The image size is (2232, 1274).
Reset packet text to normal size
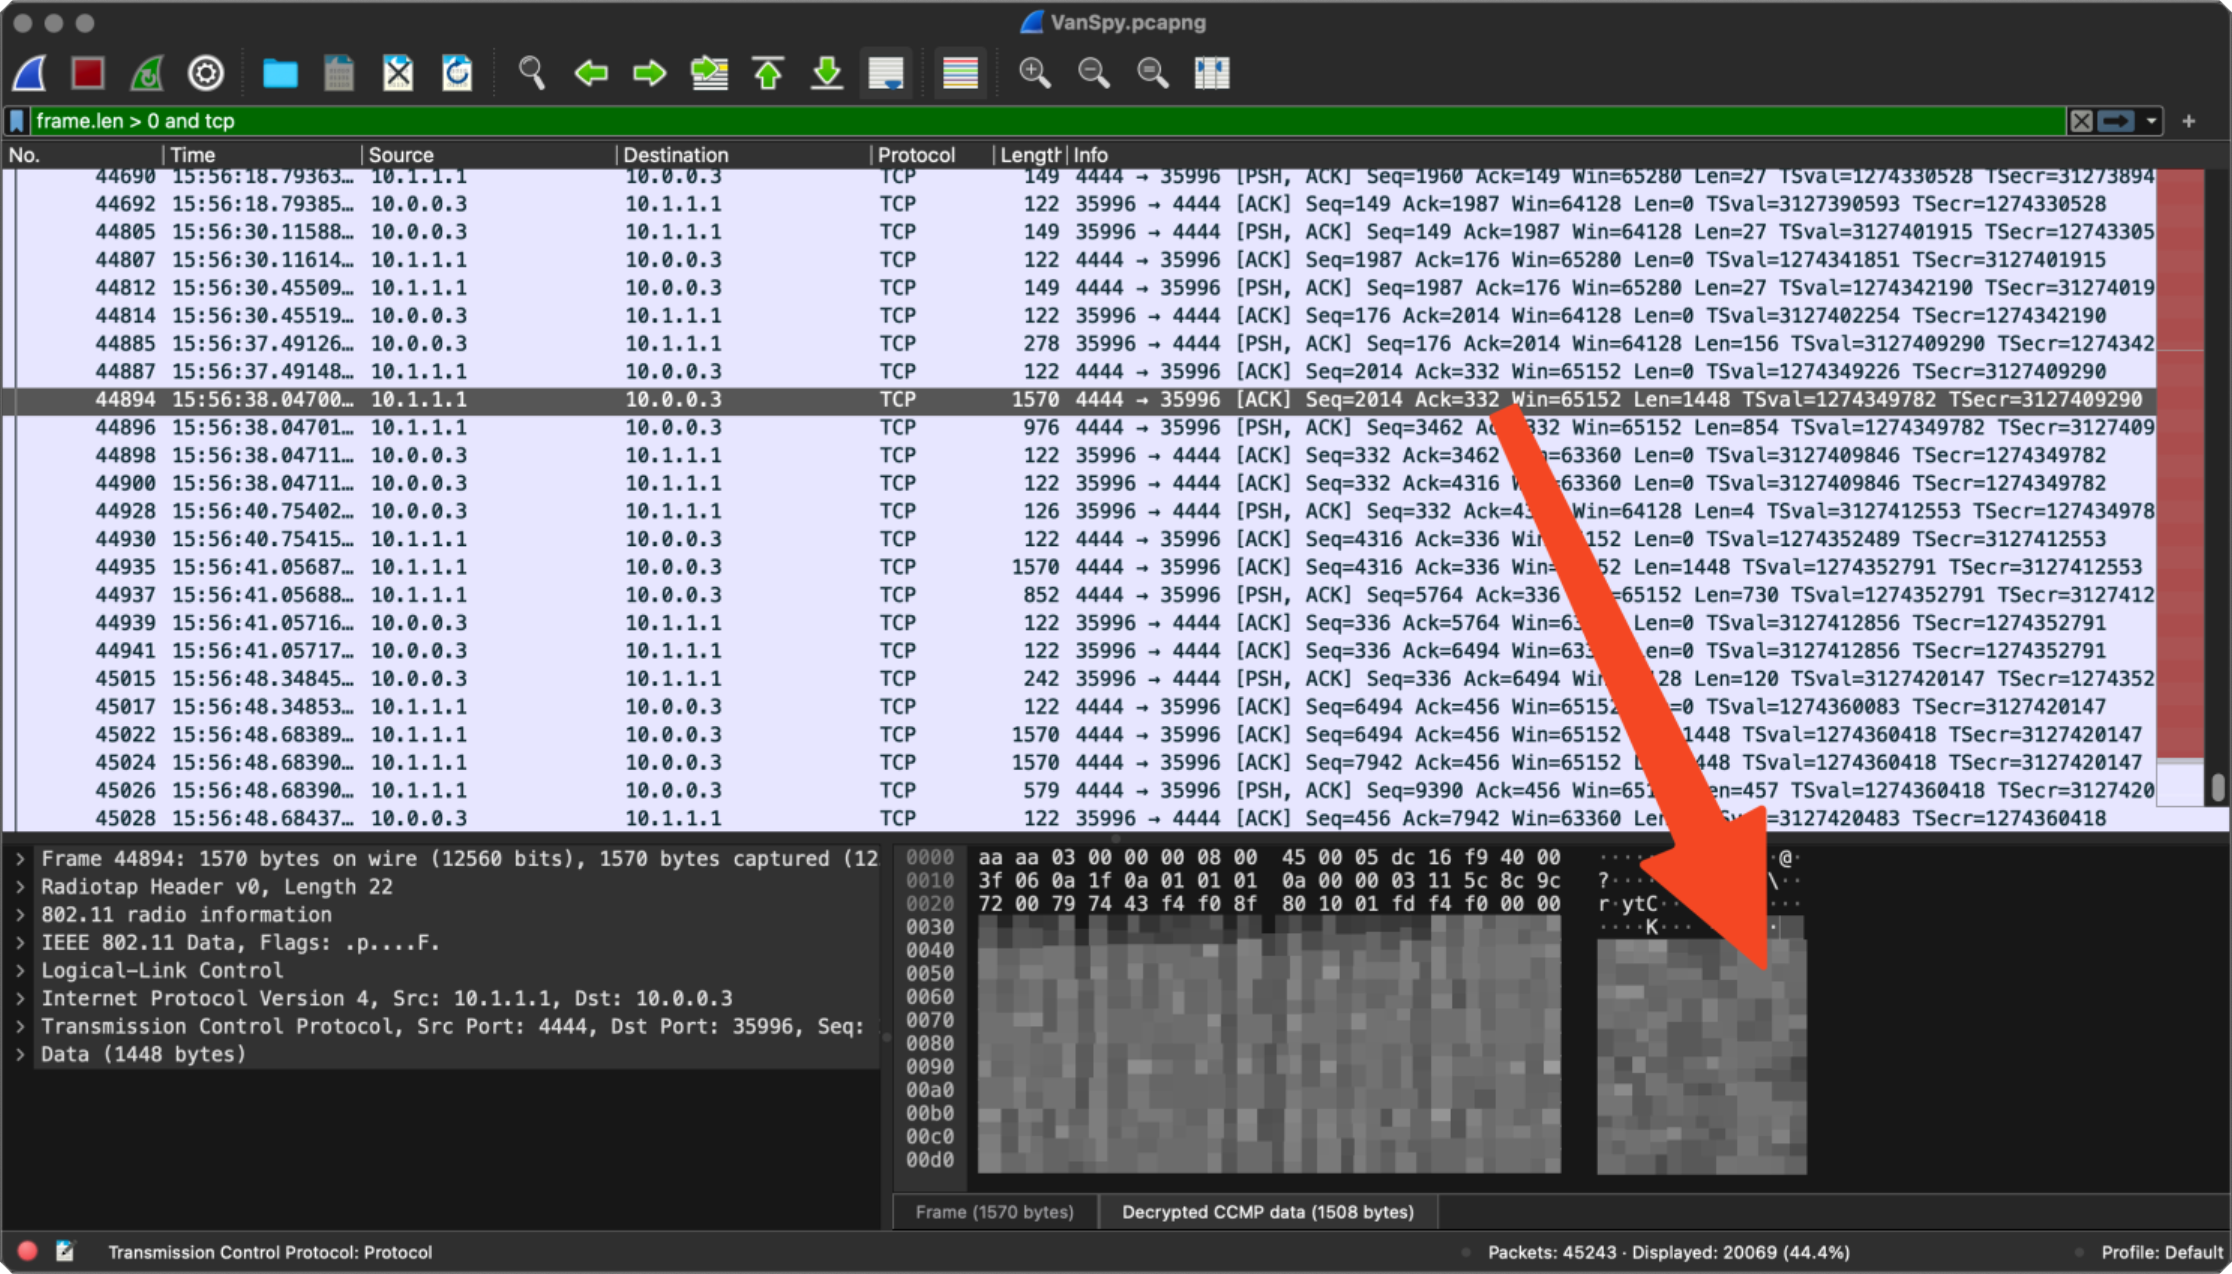(x=1152, y=73)
